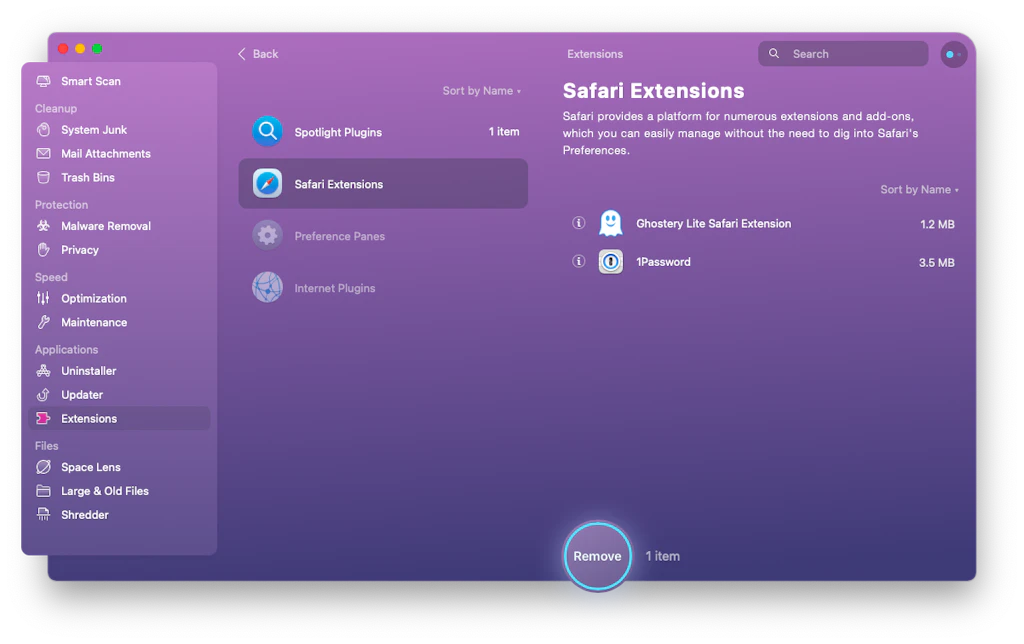Launch the Shredder tool

82,514
